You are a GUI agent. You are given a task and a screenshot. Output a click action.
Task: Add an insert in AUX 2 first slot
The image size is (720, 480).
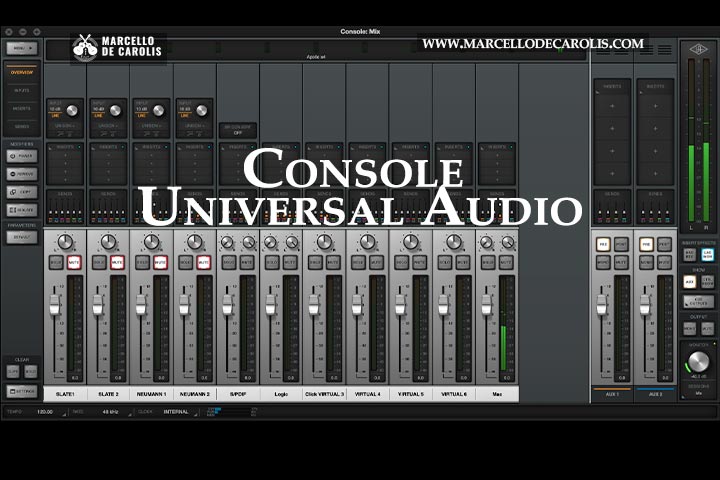pos(655,106)
